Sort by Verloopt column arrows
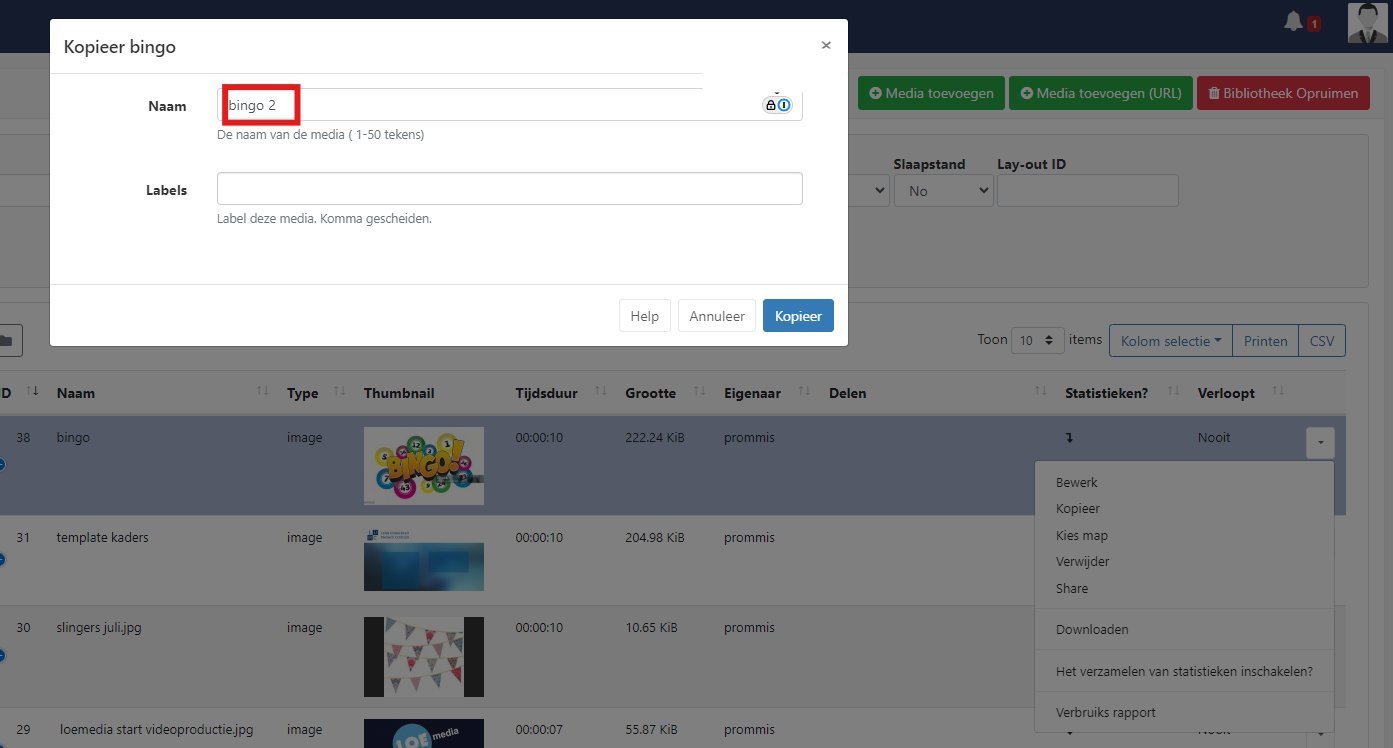The width and height of the screenshot is (1393, 748). coord(1276,393)
